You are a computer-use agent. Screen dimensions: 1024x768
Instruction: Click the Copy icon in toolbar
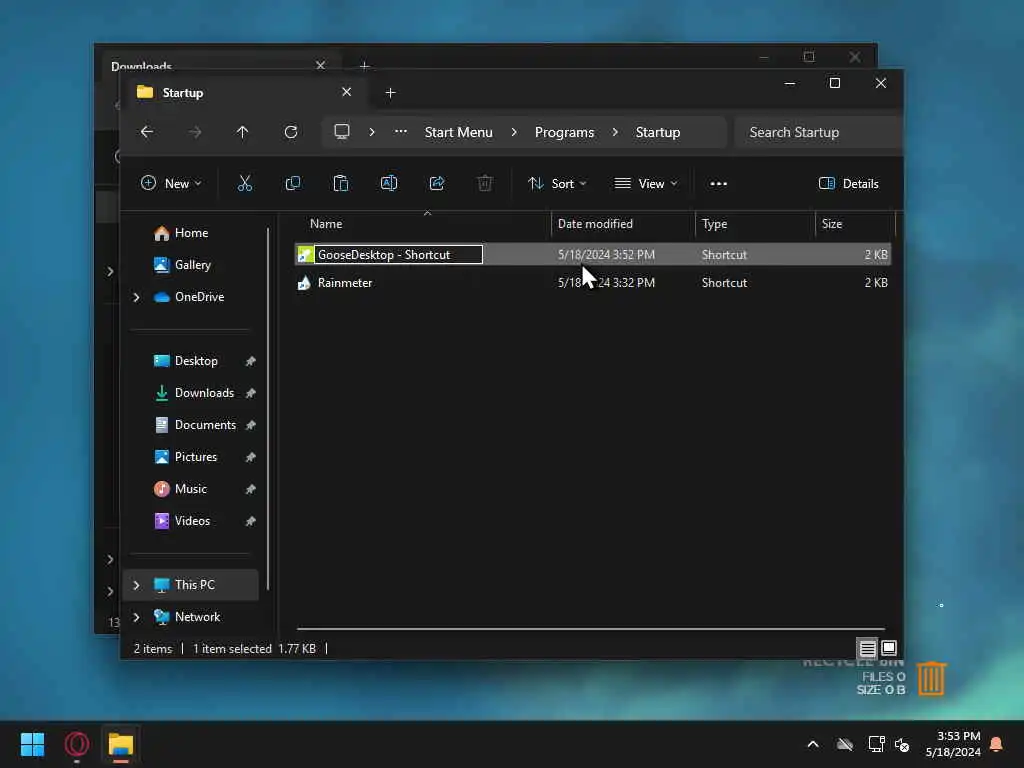(293, 184)
